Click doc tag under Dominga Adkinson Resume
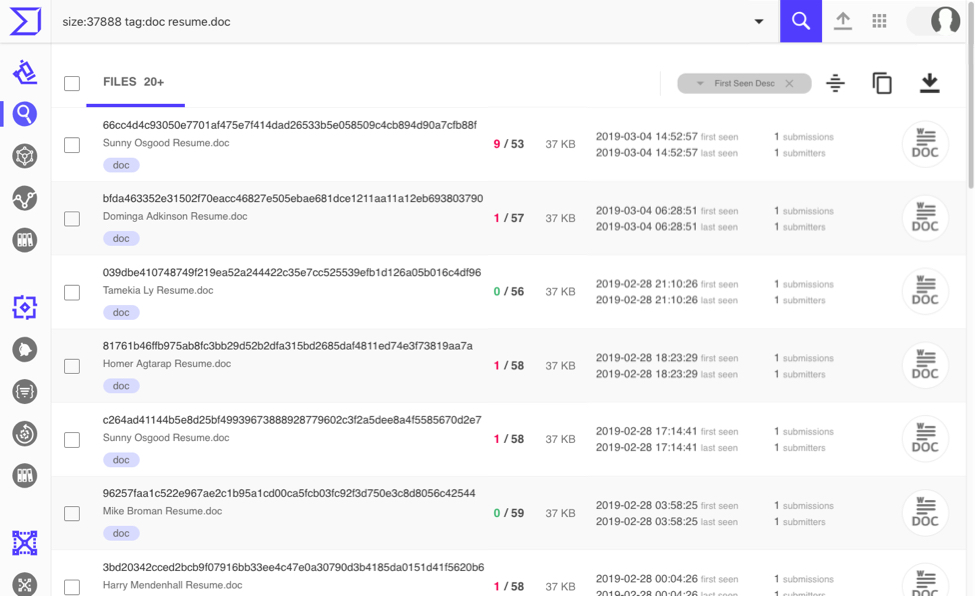The image size is (975, 596). point(121,238)
